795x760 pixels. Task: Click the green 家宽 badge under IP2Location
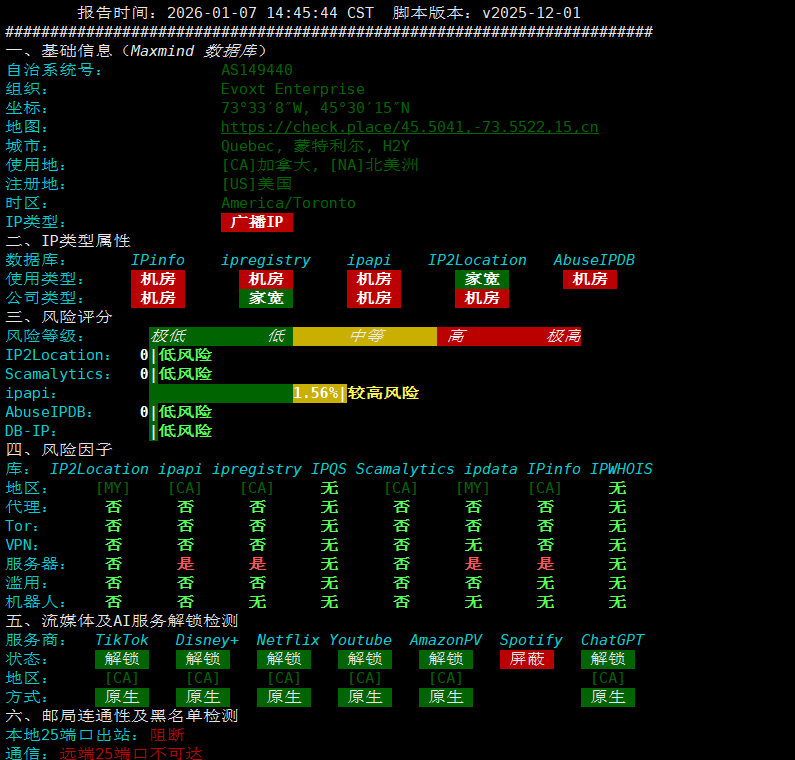click(x=482, y=279)
